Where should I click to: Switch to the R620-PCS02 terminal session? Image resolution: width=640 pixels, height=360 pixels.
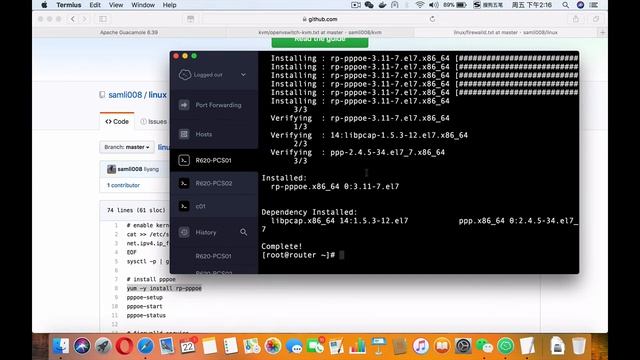point(214,183)
